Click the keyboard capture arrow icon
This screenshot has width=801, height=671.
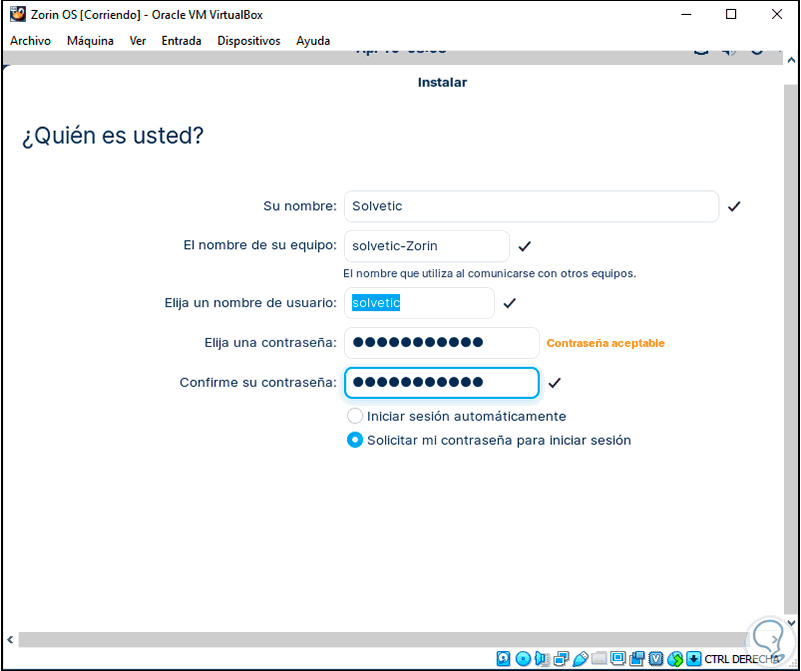[693, 658]
